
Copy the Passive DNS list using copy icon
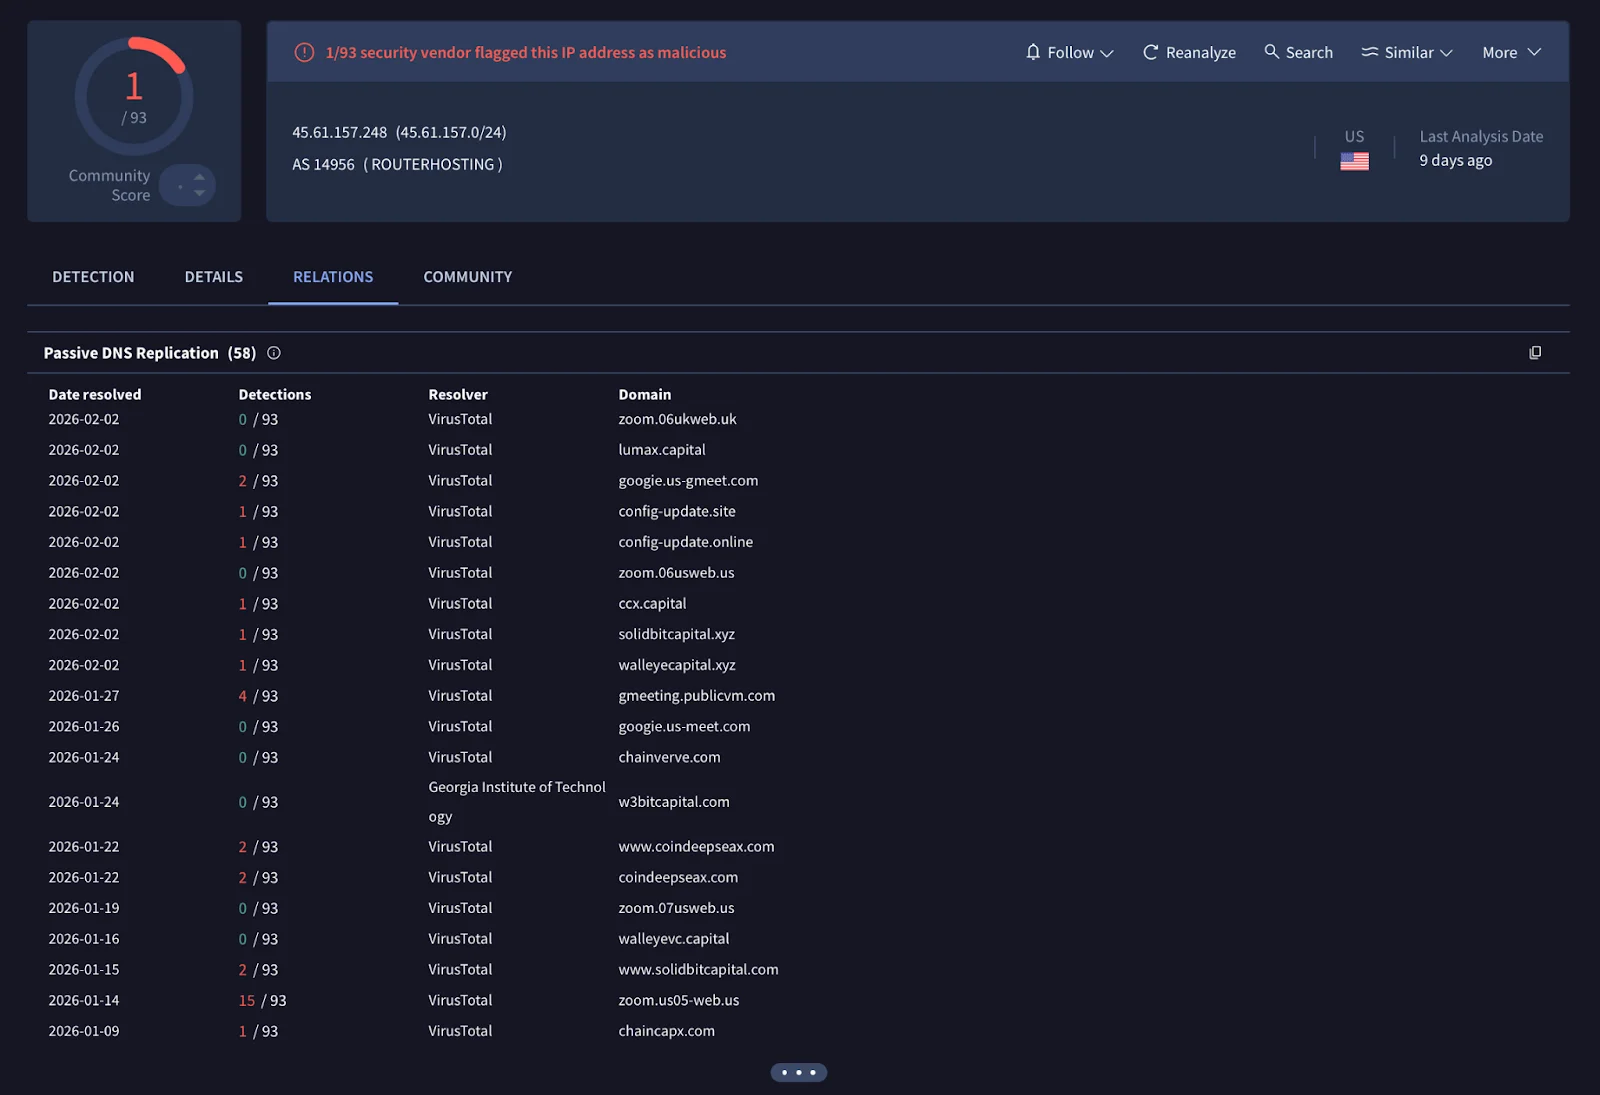tap(1535, 352)
